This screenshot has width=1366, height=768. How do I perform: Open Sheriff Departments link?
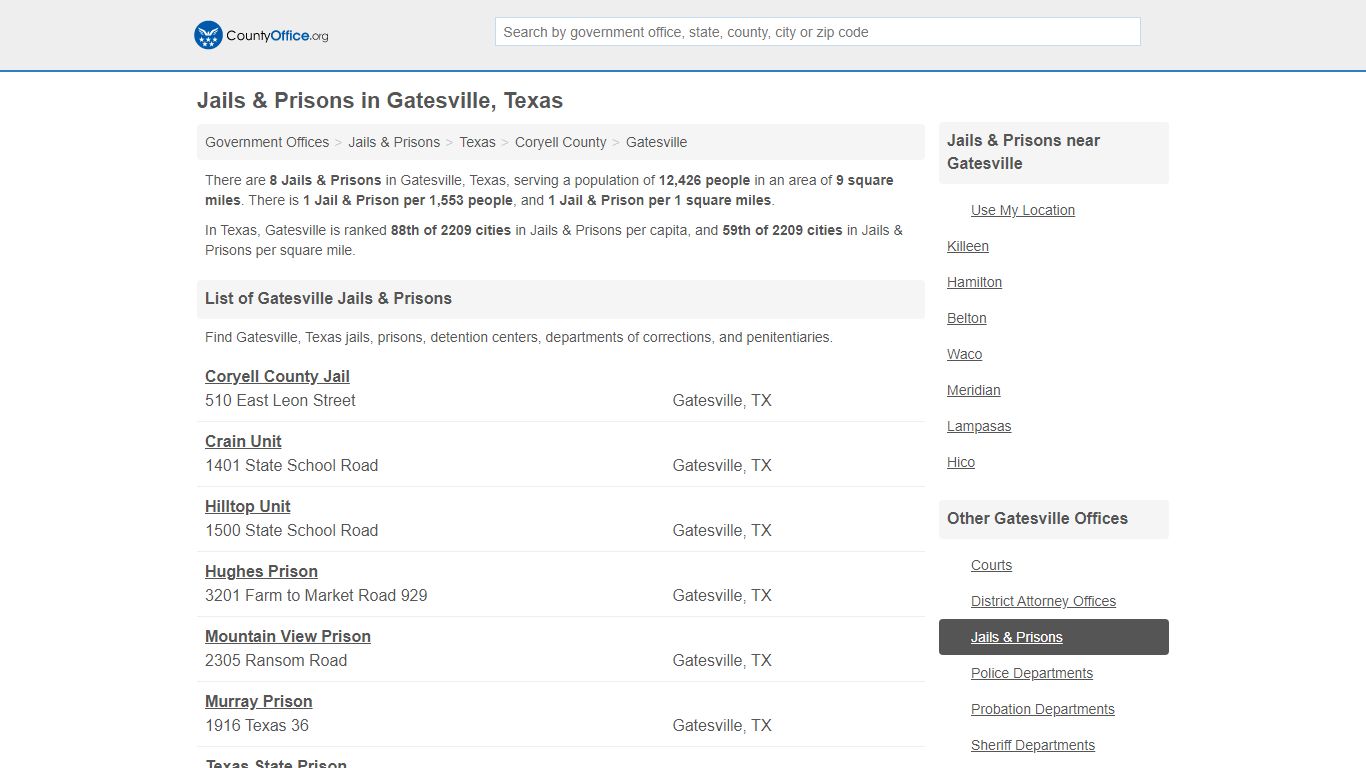pyautogui.click(x=1033, y=745)
